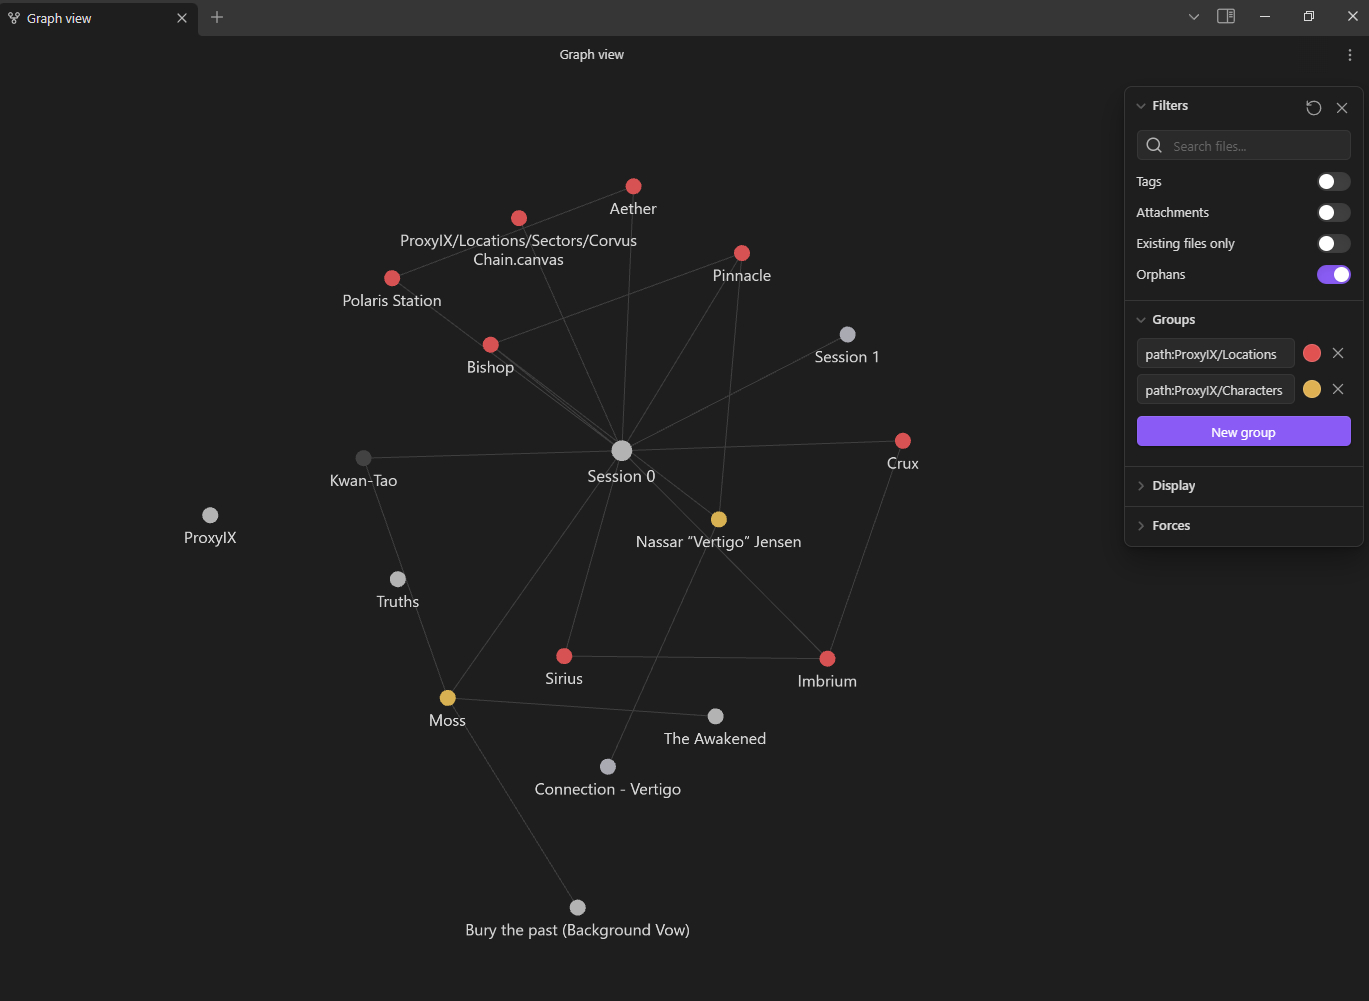Image resolution: width=1369 pixels, height=1001 pixels.
Task: Close the Graph view tab
Action: [182, 18]
